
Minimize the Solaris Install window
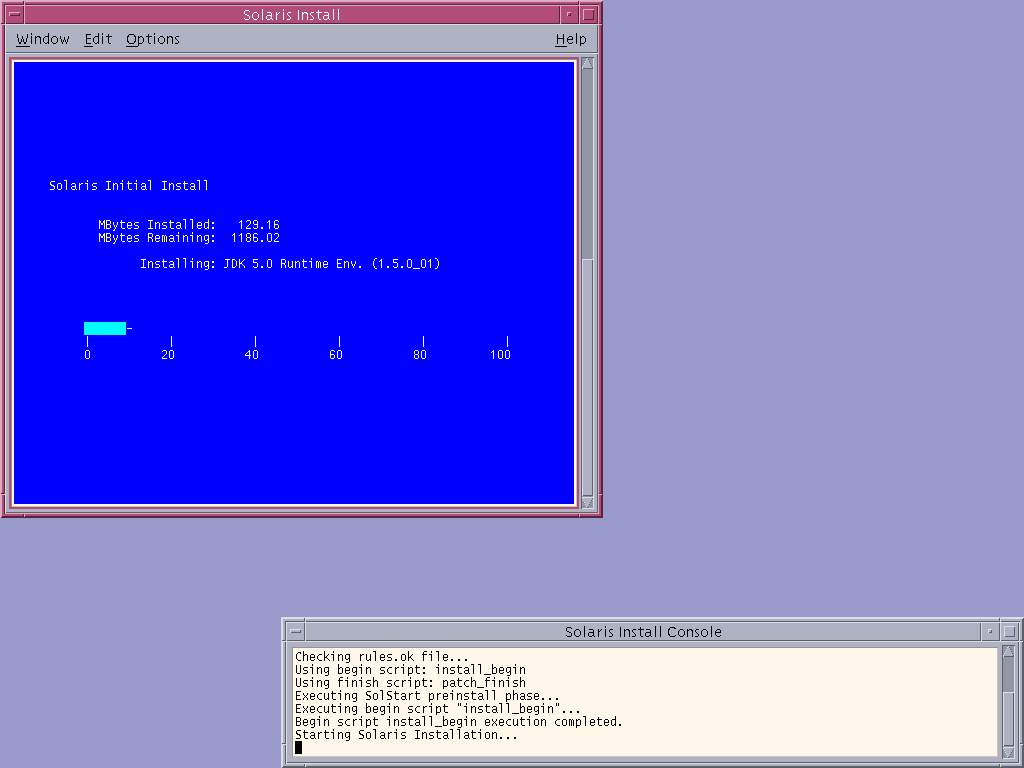click(569, 14)
